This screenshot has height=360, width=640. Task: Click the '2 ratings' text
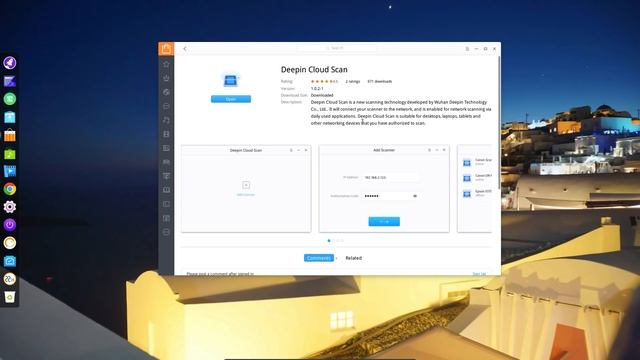click(353, 82)
